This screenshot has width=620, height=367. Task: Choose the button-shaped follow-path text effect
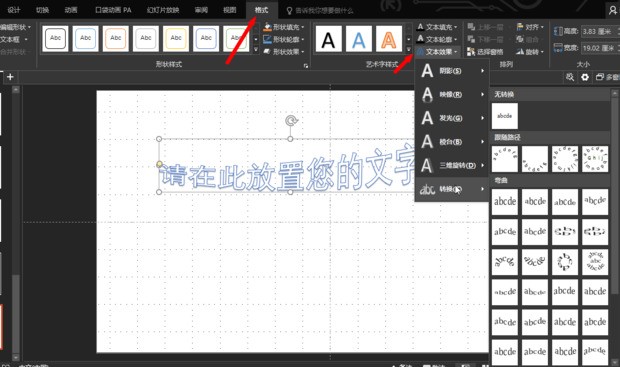(595, 159)
